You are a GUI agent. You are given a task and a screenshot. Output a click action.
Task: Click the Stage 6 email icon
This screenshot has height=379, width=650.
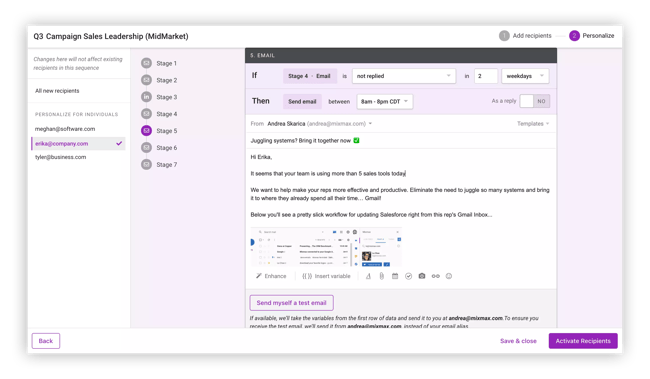tap(146, 148)
